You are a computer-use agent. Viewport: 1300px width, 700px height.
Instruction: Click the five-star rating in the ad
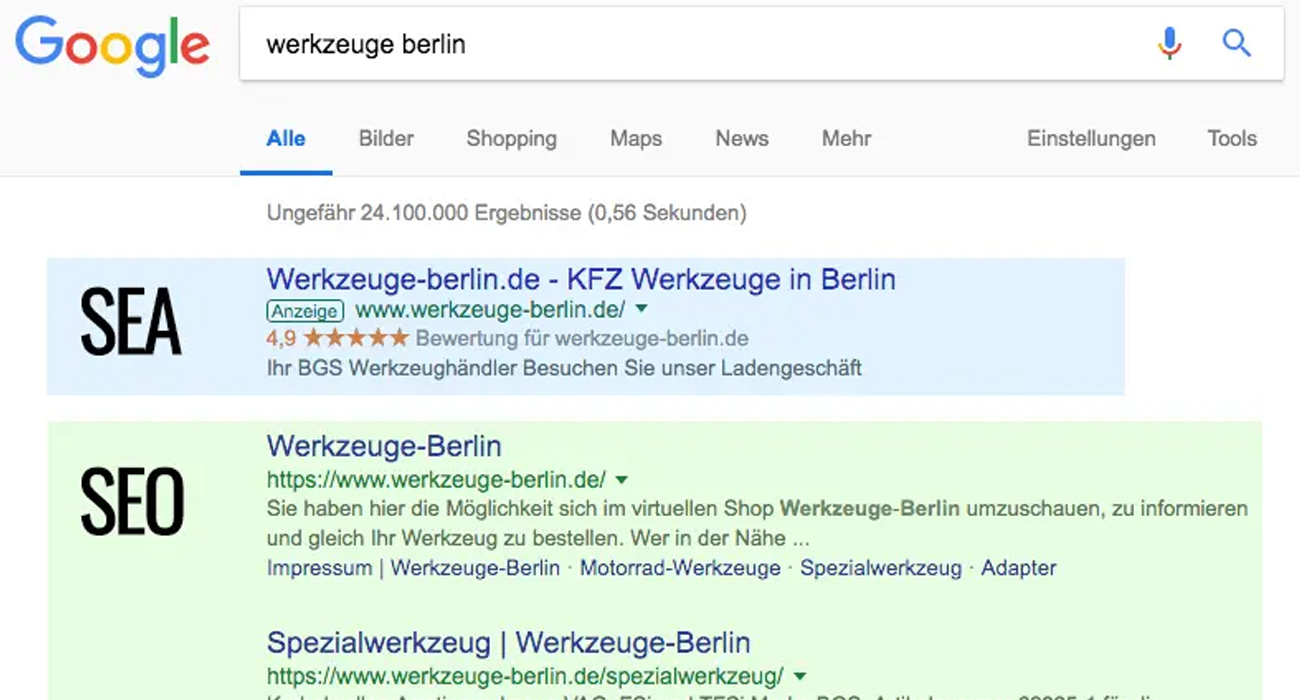click(x=356, y=338)
